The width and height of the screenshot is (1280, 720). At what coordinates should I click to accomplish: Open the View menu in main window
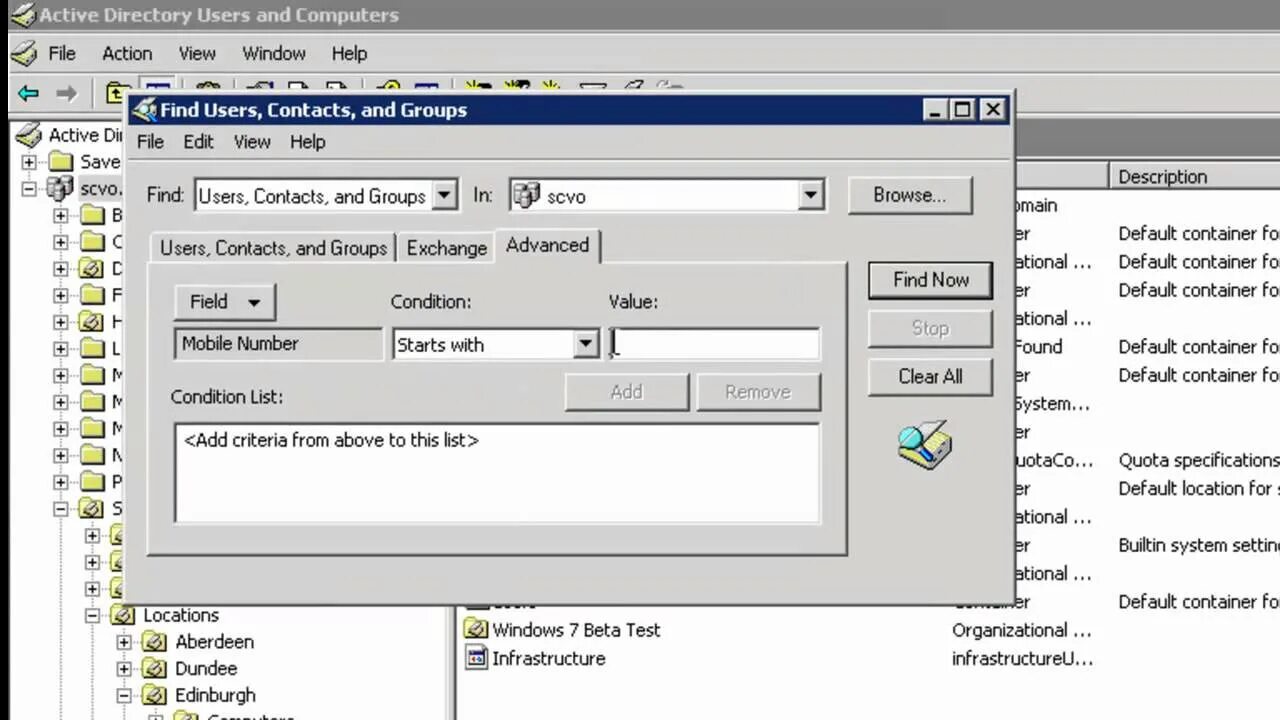(197, 54)
